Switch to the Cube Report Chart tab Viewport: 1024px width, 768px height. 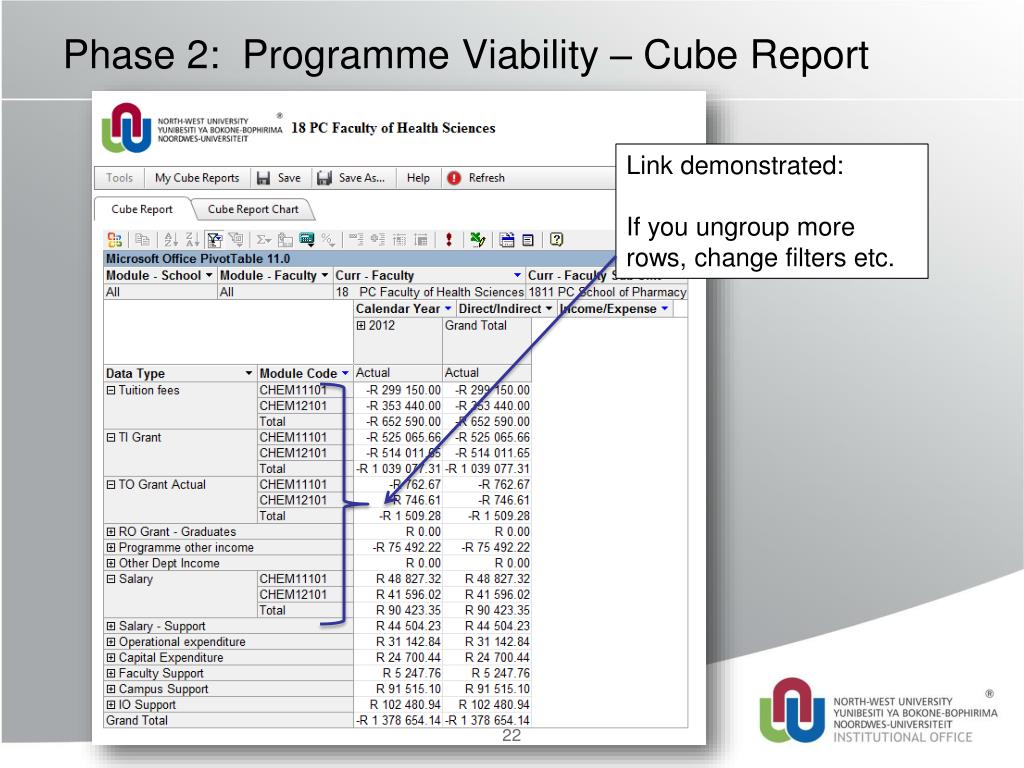253,208
